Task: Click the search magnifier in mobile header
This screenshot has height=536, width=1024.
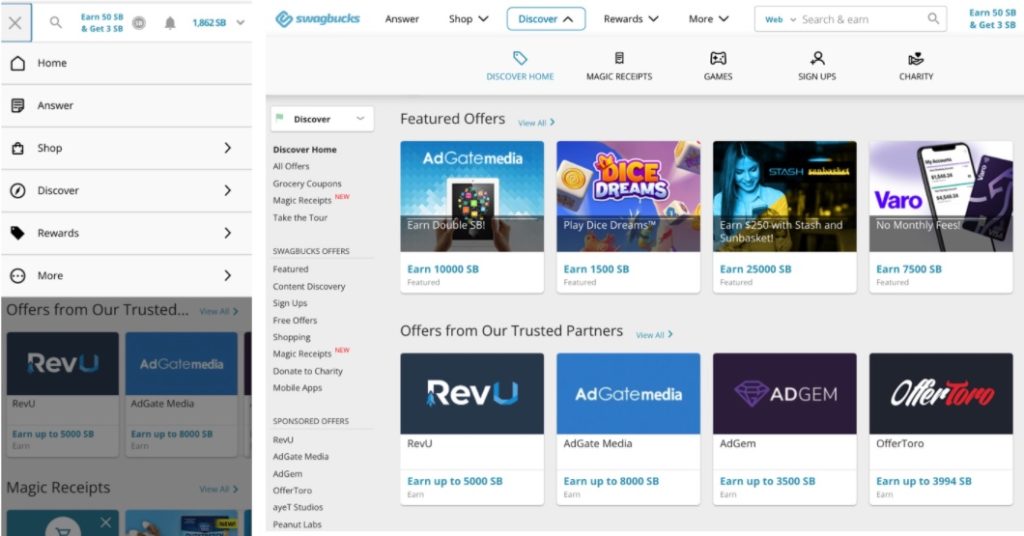Action: point(56,22)
